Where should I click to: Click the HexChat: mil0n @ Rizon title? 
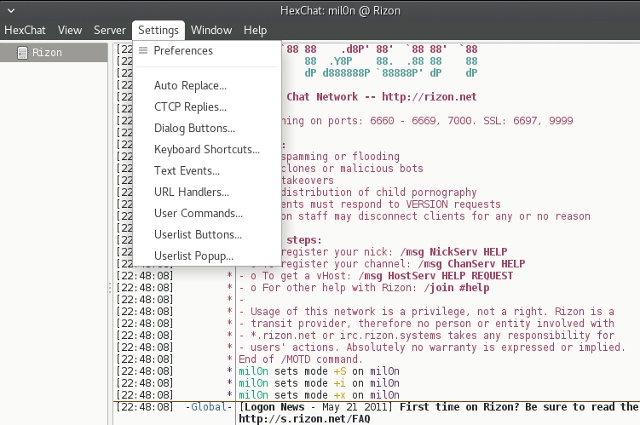340,11
